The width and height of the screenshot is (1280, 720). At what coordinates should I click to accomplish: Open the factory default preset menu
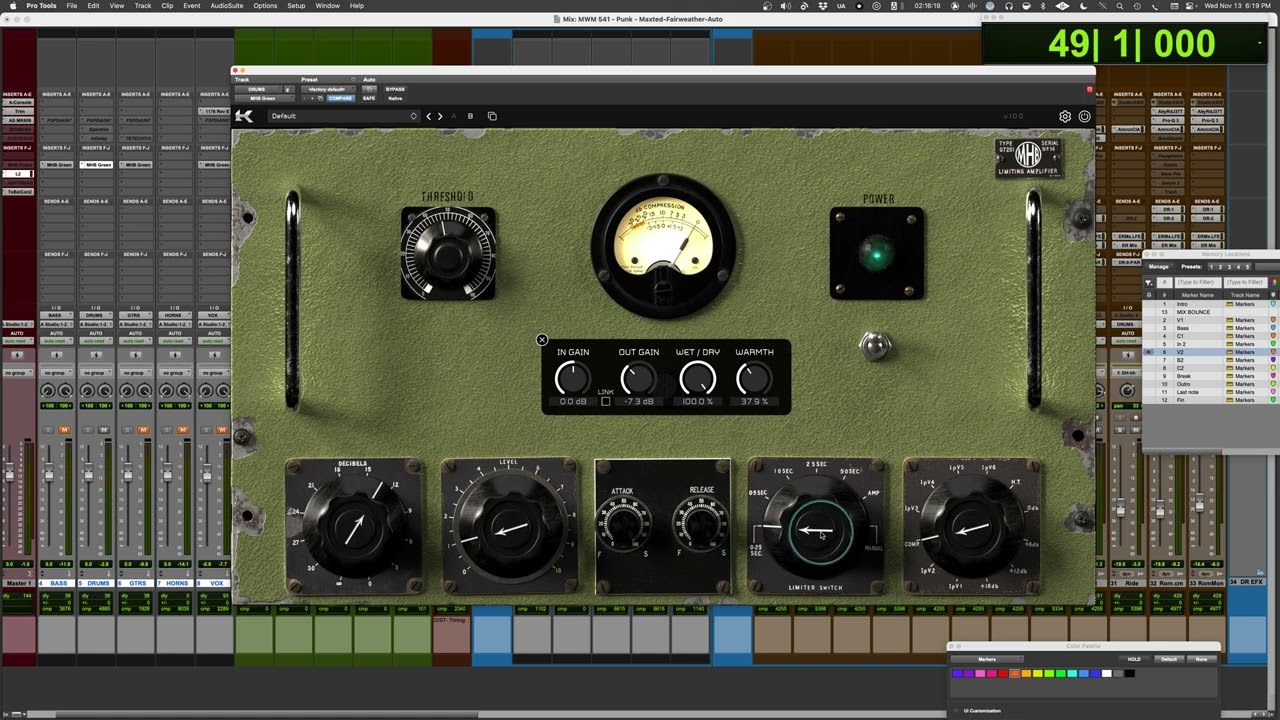[326, 89]
